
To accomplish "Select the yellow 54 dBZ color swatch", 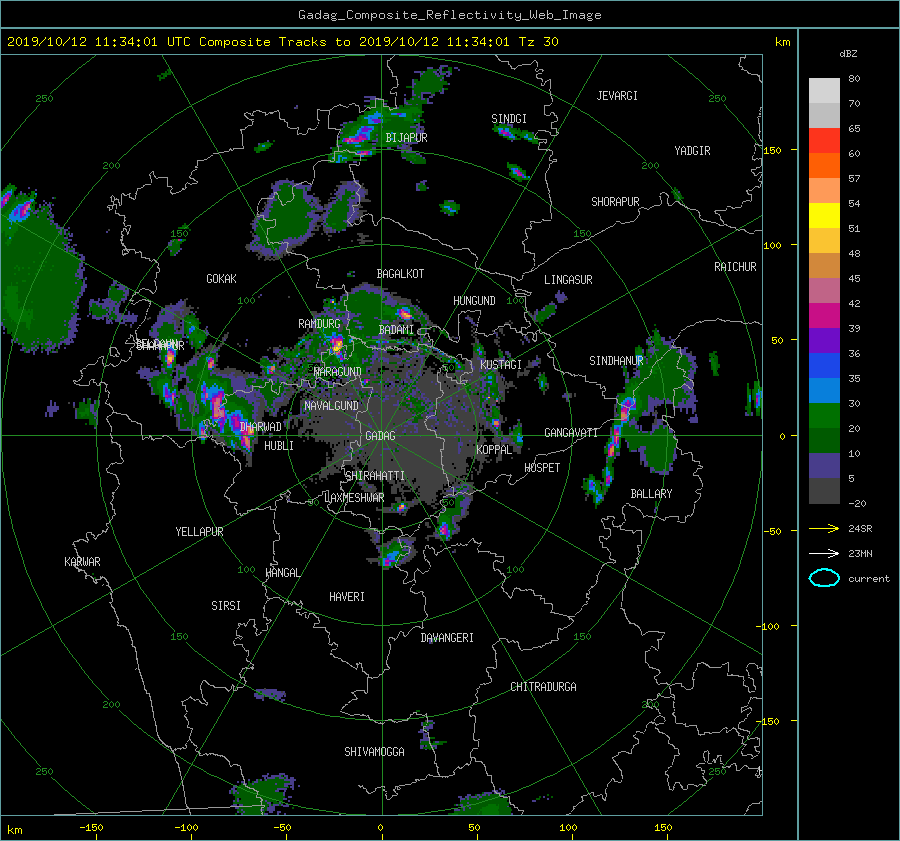I will [824, 215].
